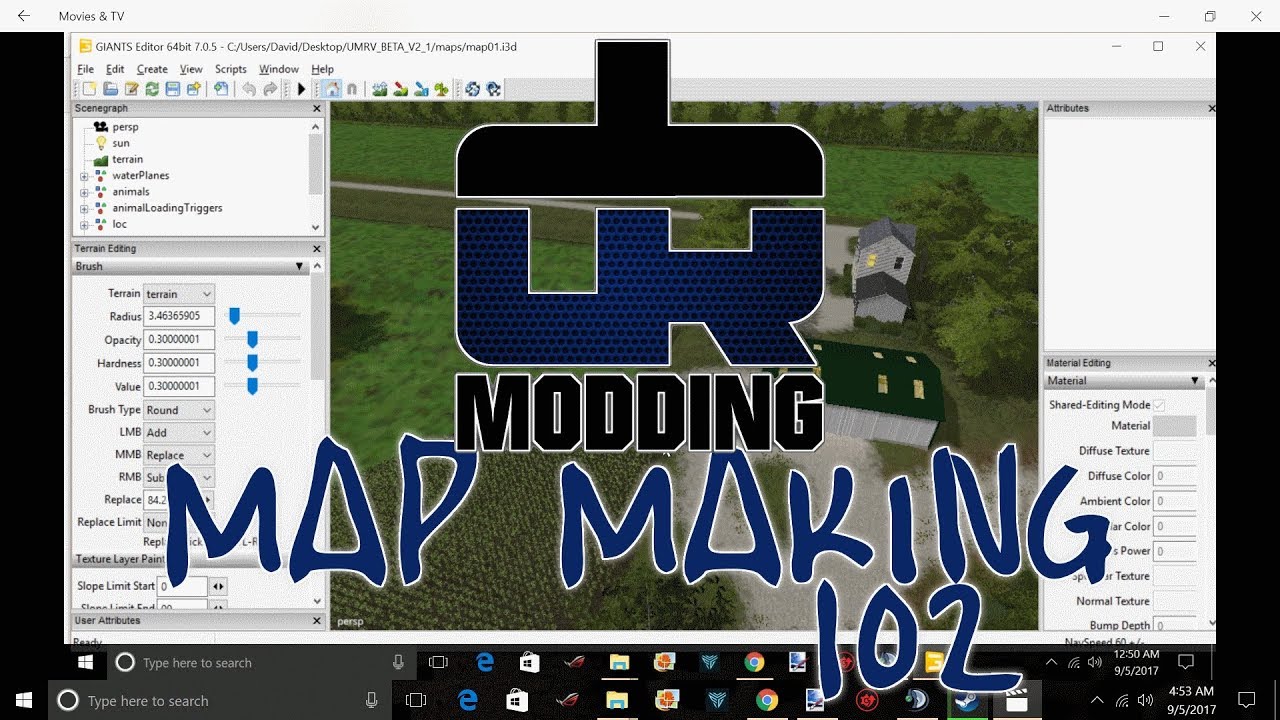Click the Radius value field 3.46365905
The height and width of the screenshot is (720, 1280).
coord(179,316)
